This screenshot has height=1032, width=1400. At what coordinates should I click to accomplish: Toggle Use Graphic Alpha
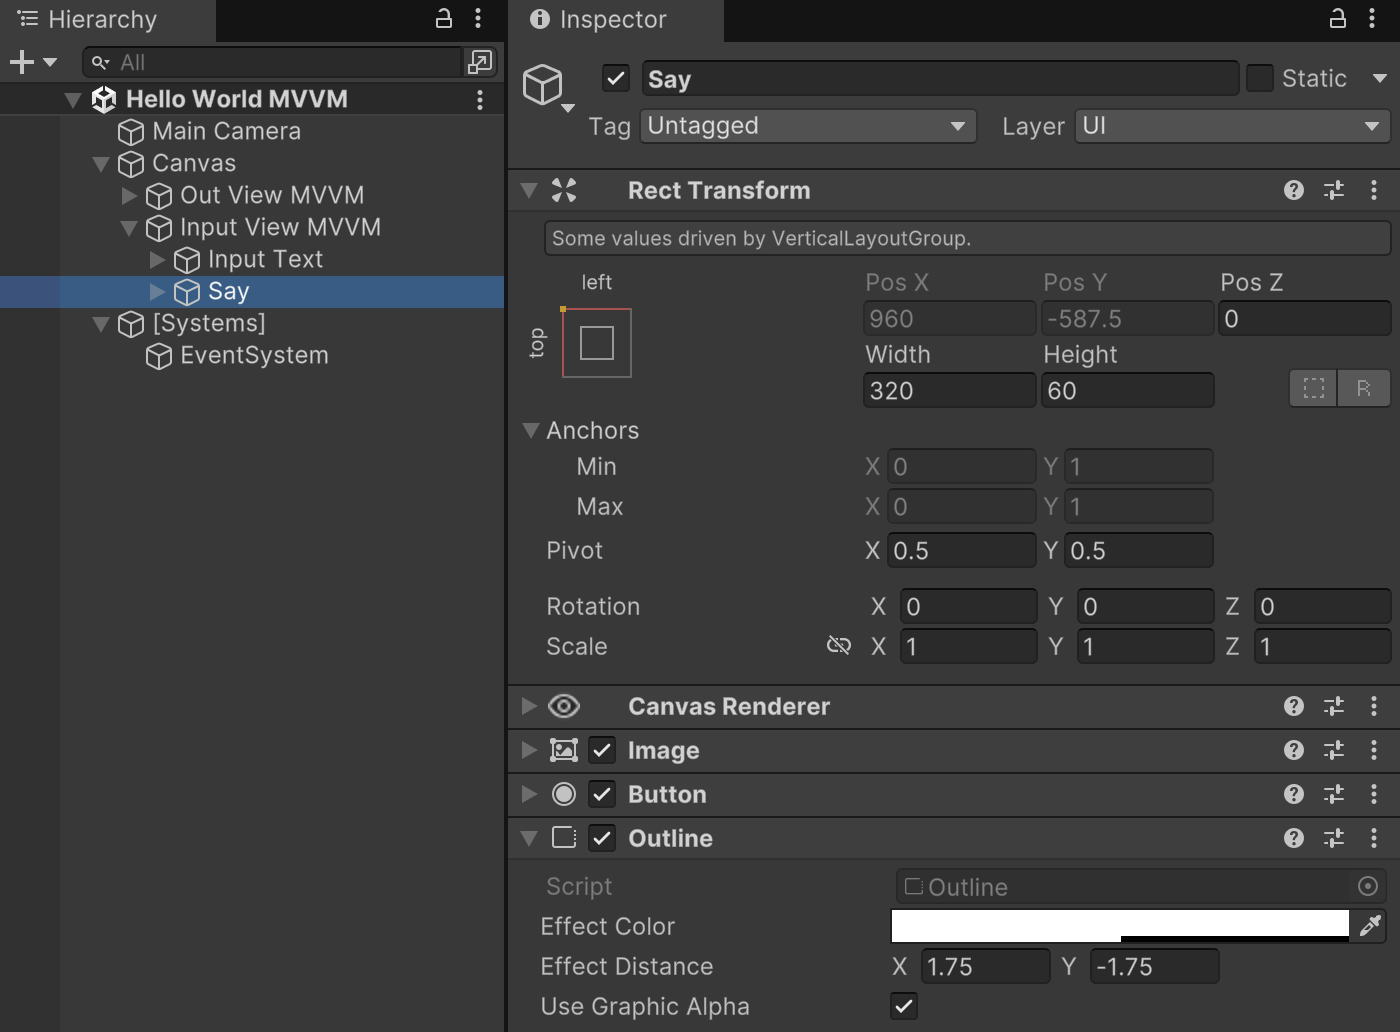tap(903, 1006)
